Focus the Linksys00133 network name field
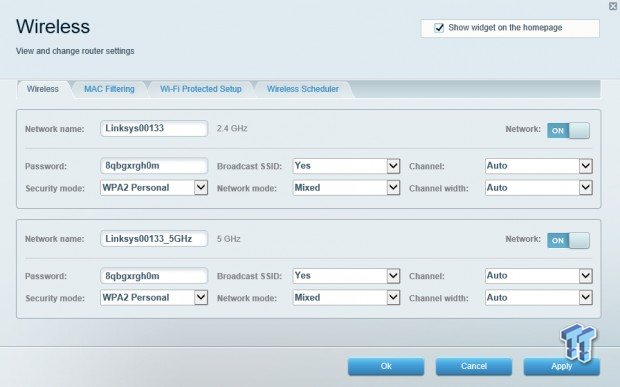This screenshot has height=387, width=620. pos(154,128)
